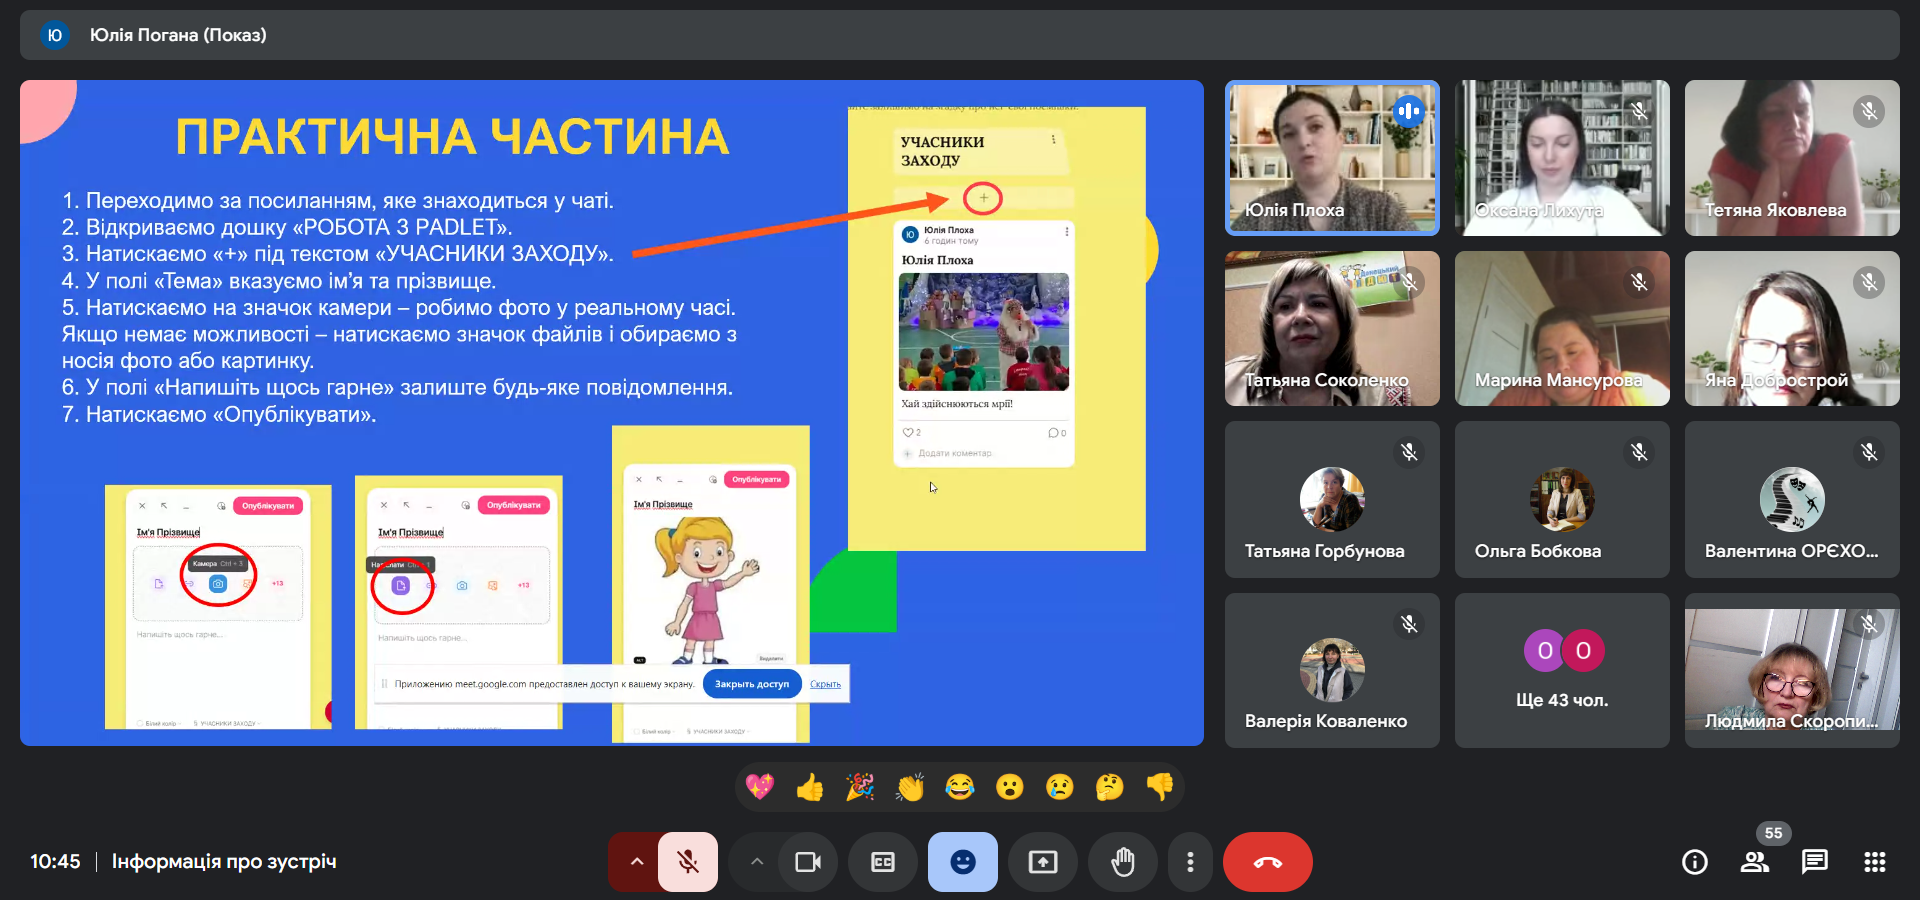Select Тетяна Яковлева video tile
Image resolution: width=1920 pixels, height=900 pixels.
pyautogui.click(x=1792, y=158)
